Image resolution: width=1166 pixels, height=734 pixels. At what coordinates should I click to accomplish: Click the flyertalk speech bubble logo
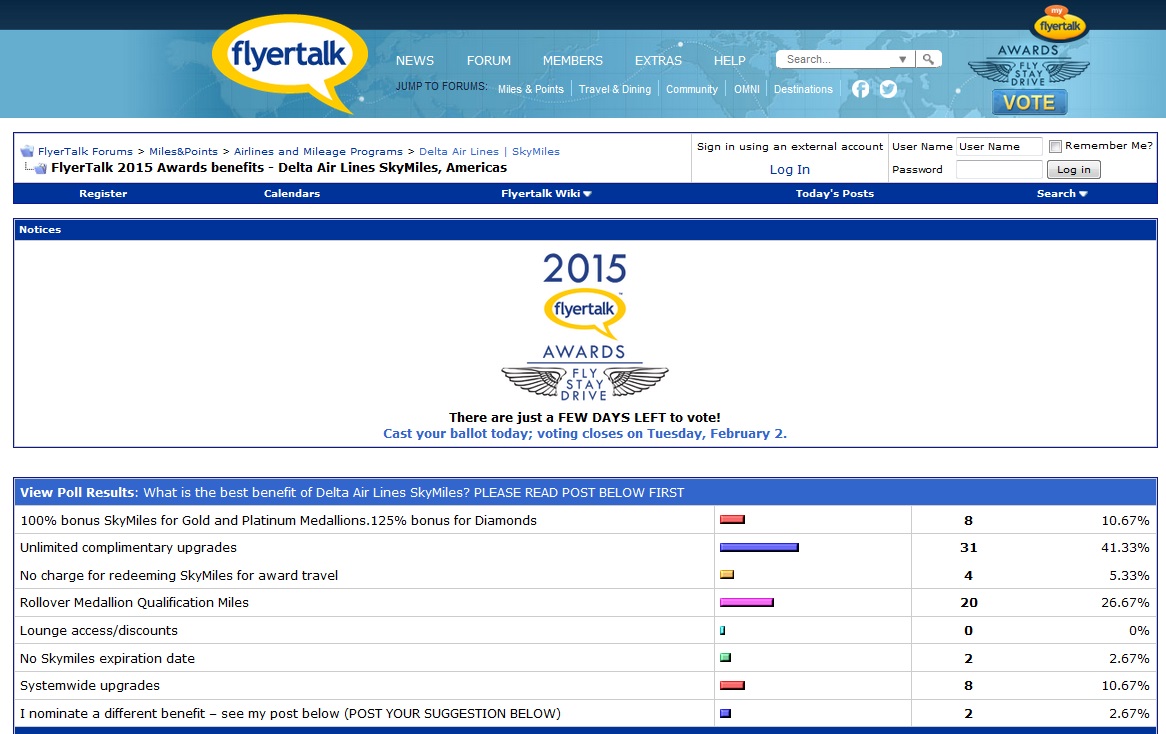[x=287, y=57]
